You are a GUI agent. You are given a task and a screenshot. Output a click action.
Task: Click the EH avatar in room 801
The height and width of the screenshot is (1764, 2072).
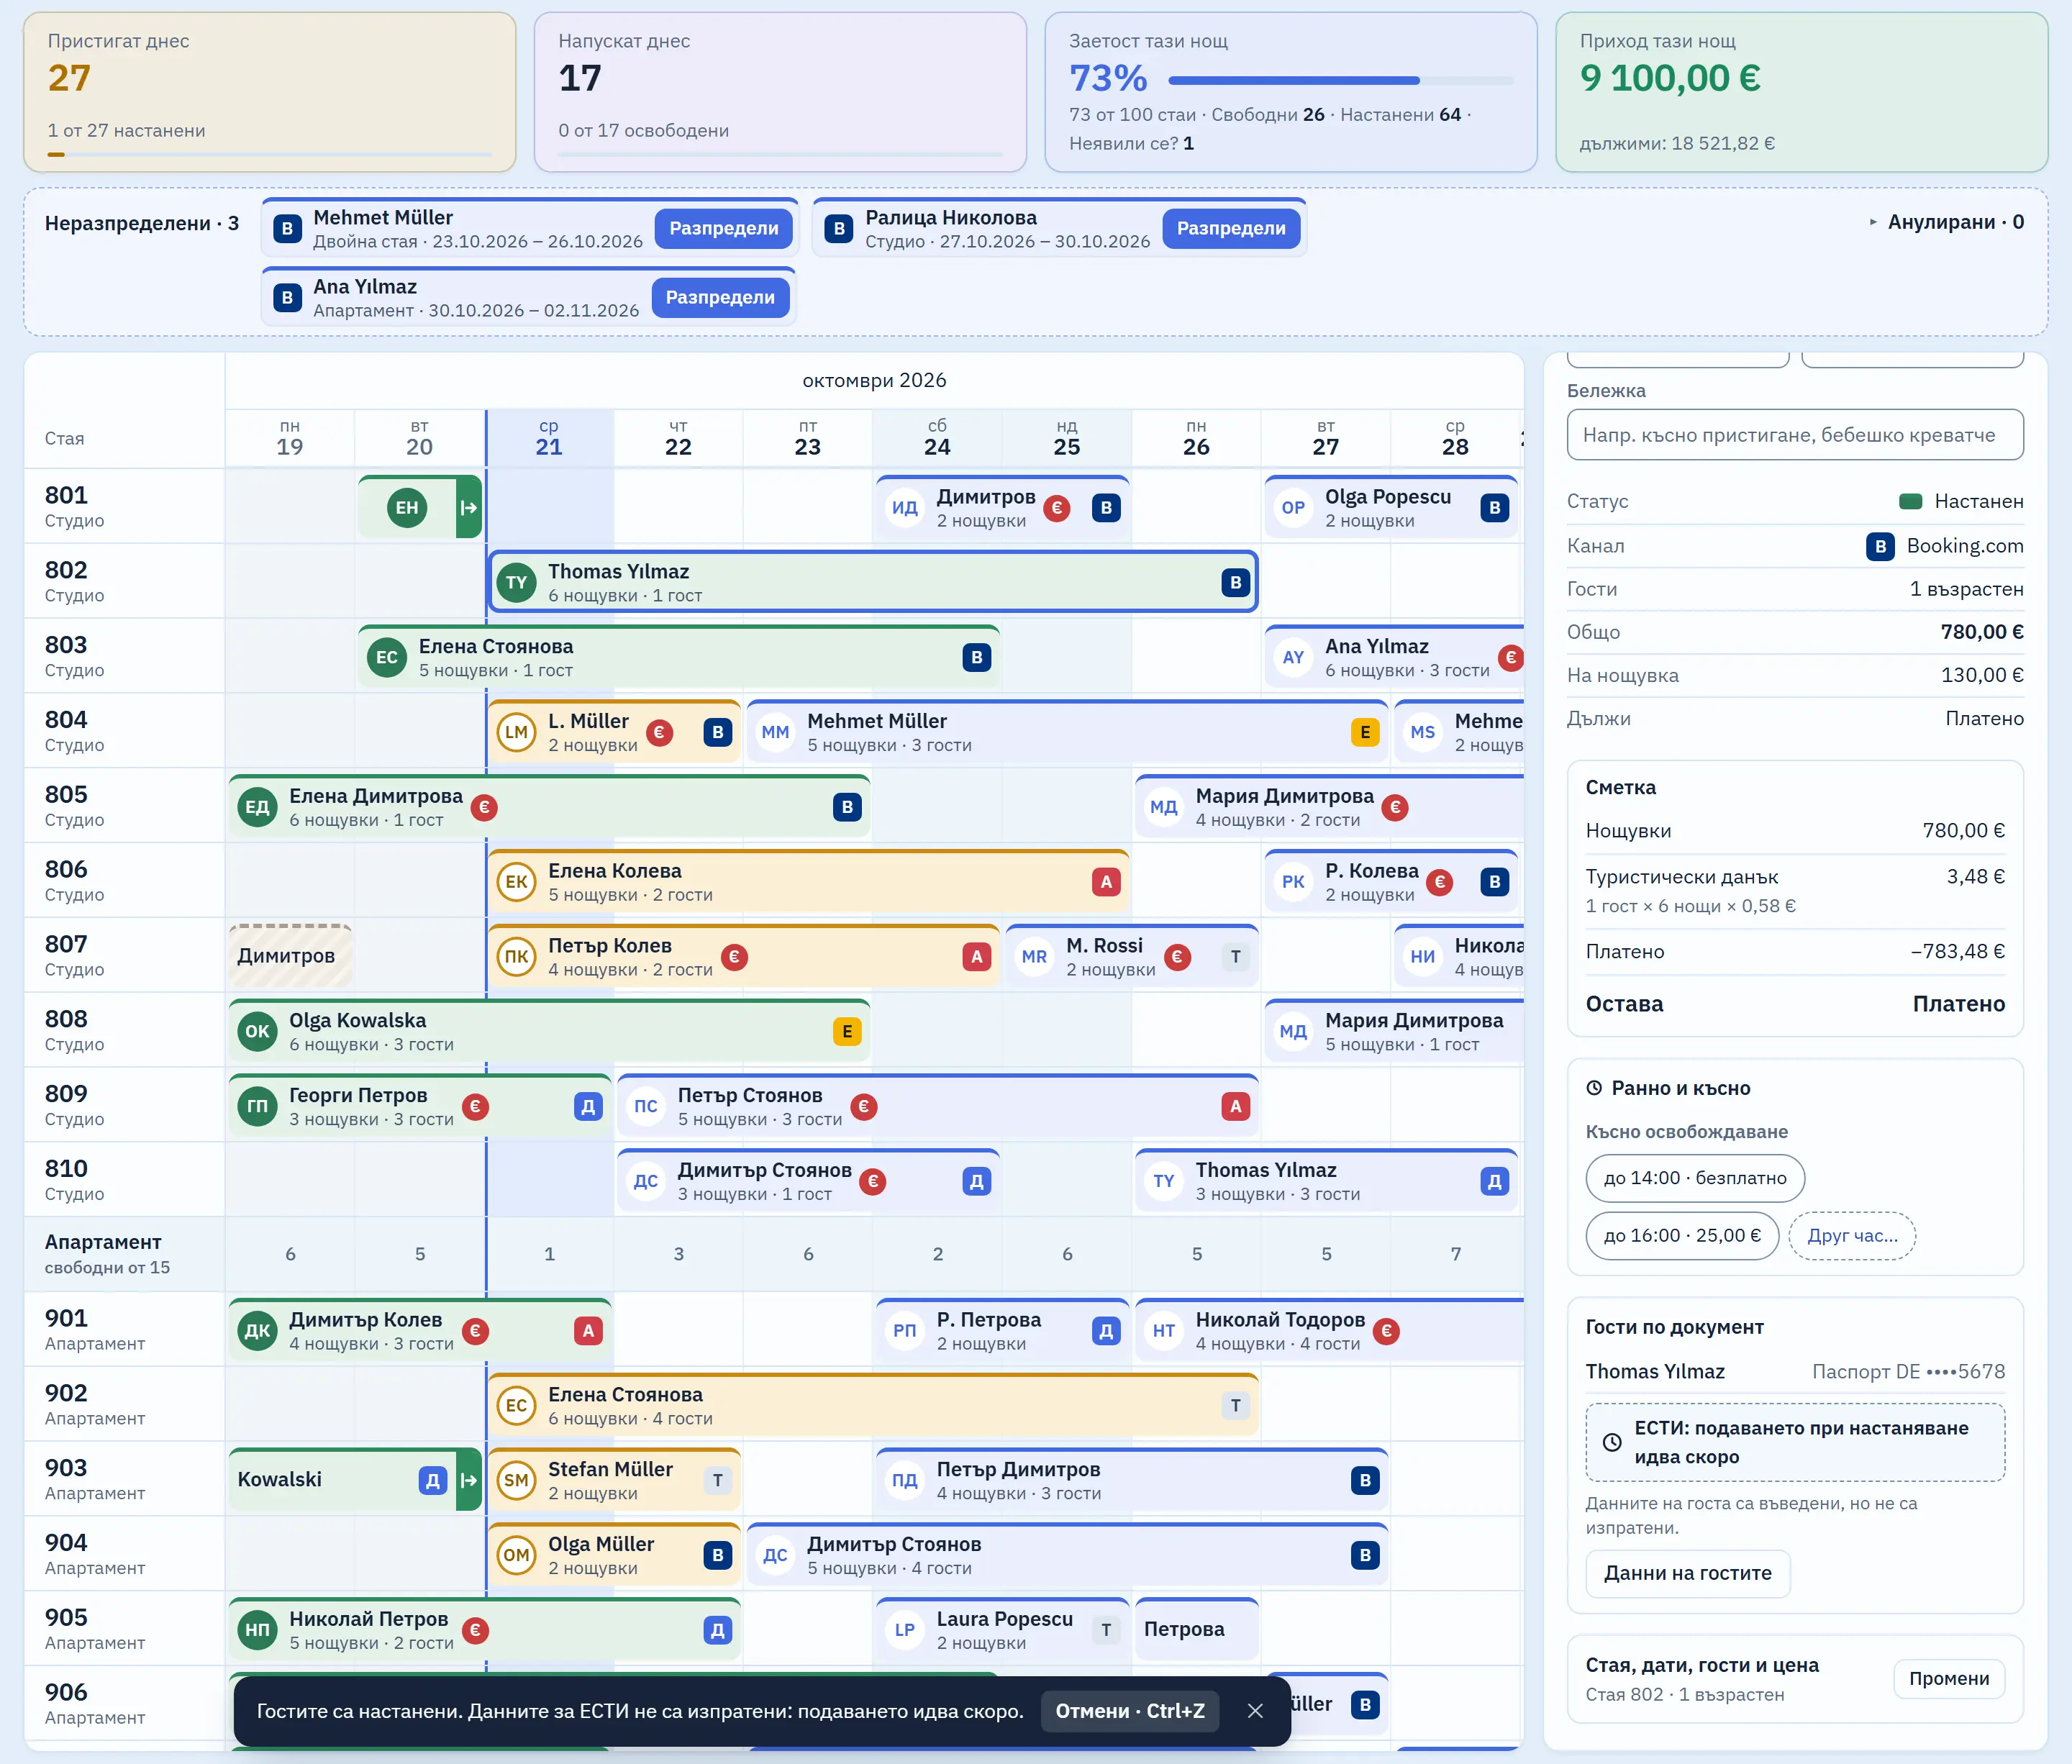[407, 508]
